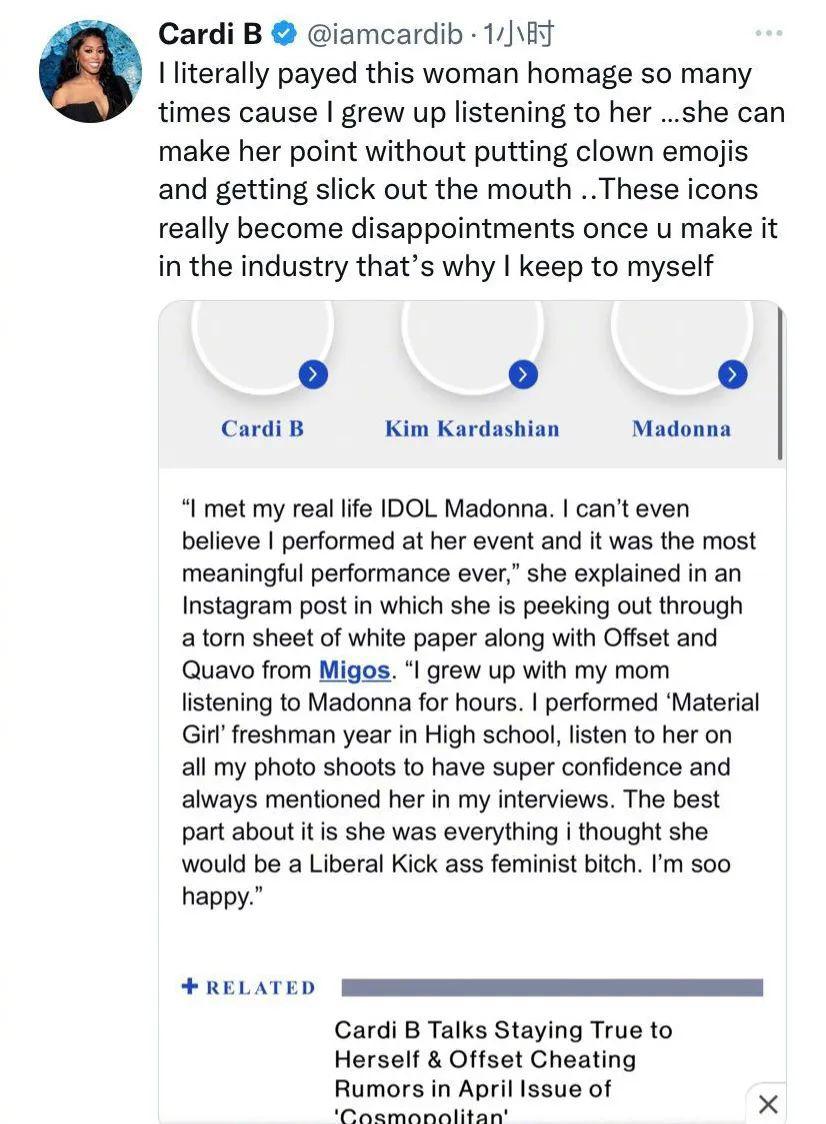Select the Kim Kardashian name link
This screenshot has width=826, height=1124.
point(472,429)
